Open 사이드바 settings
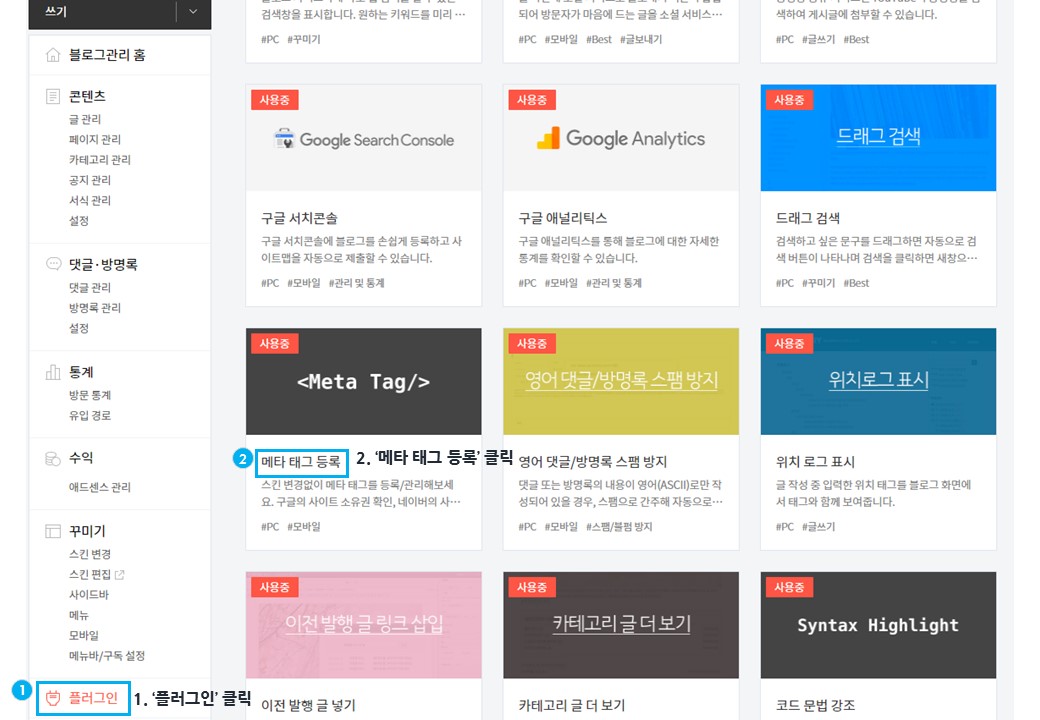The height and width of the screenshot is (720, 1040). click(89, 595)
